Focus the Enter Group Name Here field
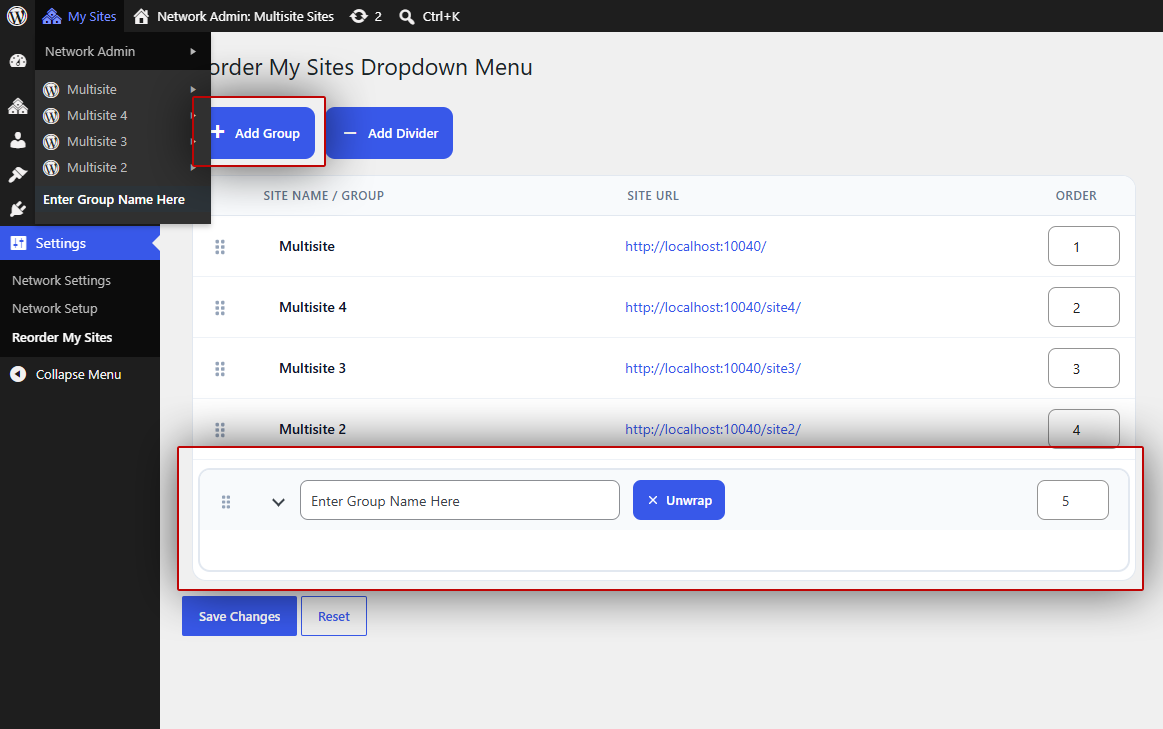The image size is (1163, 729). 460,501
